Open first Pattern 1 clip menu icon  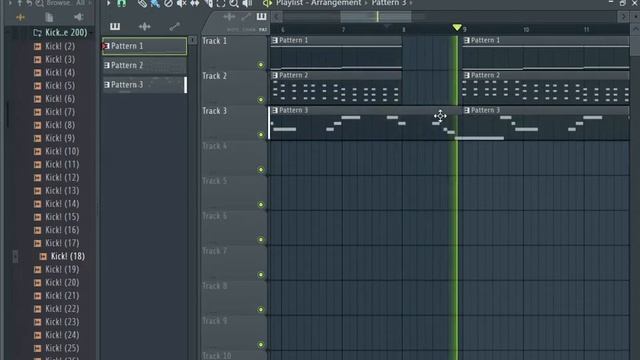point(275,40)
